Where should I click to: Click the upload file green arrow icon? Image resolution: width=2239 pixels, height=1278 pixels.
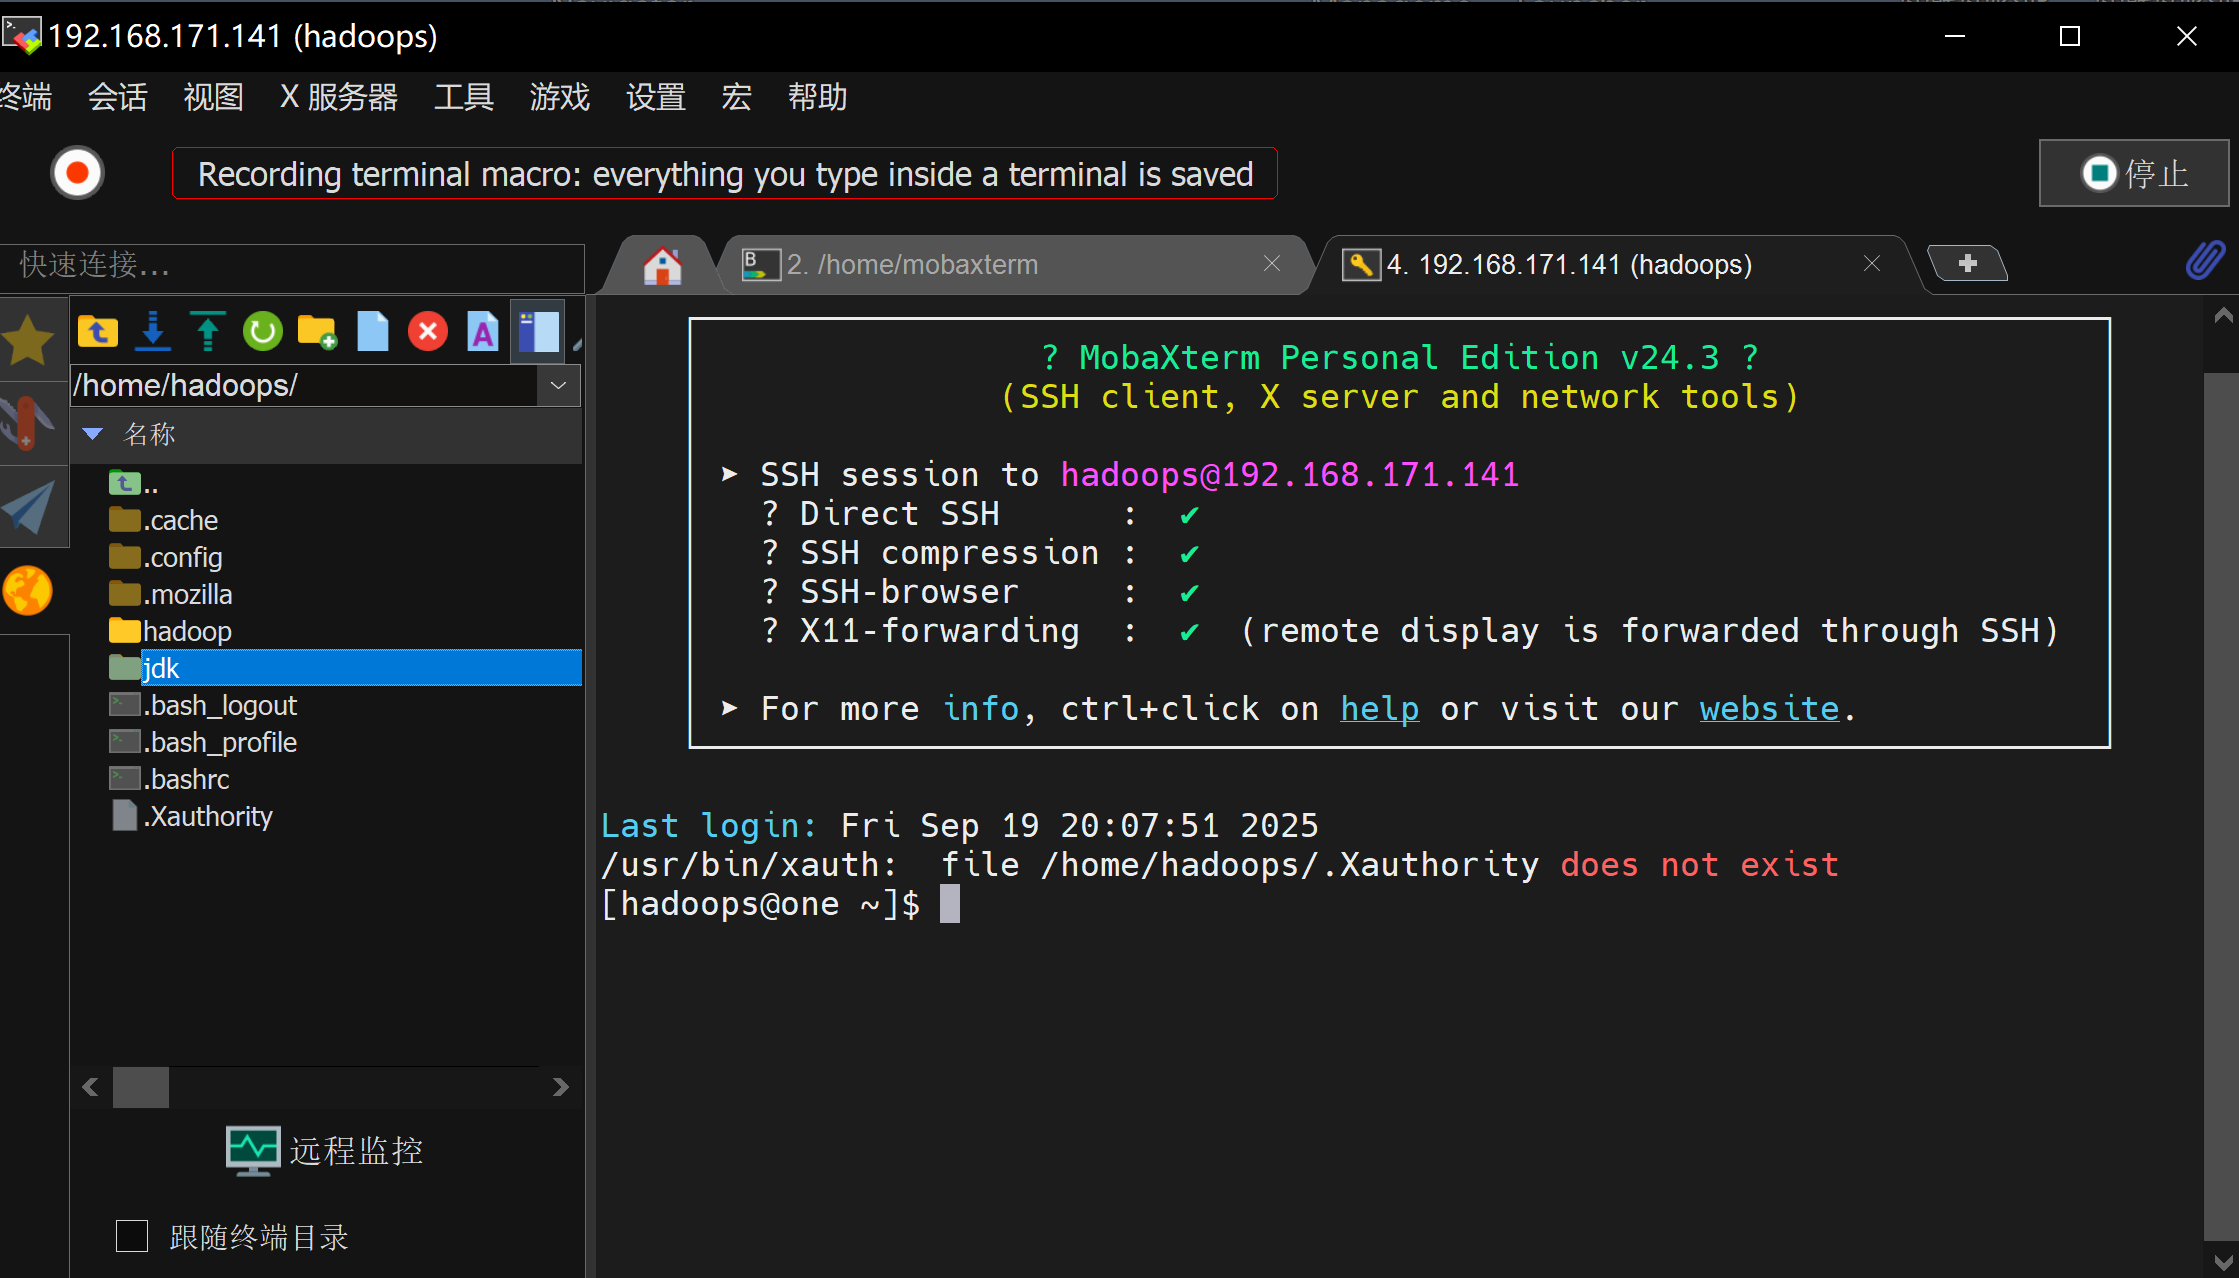(x=208, y=332)
